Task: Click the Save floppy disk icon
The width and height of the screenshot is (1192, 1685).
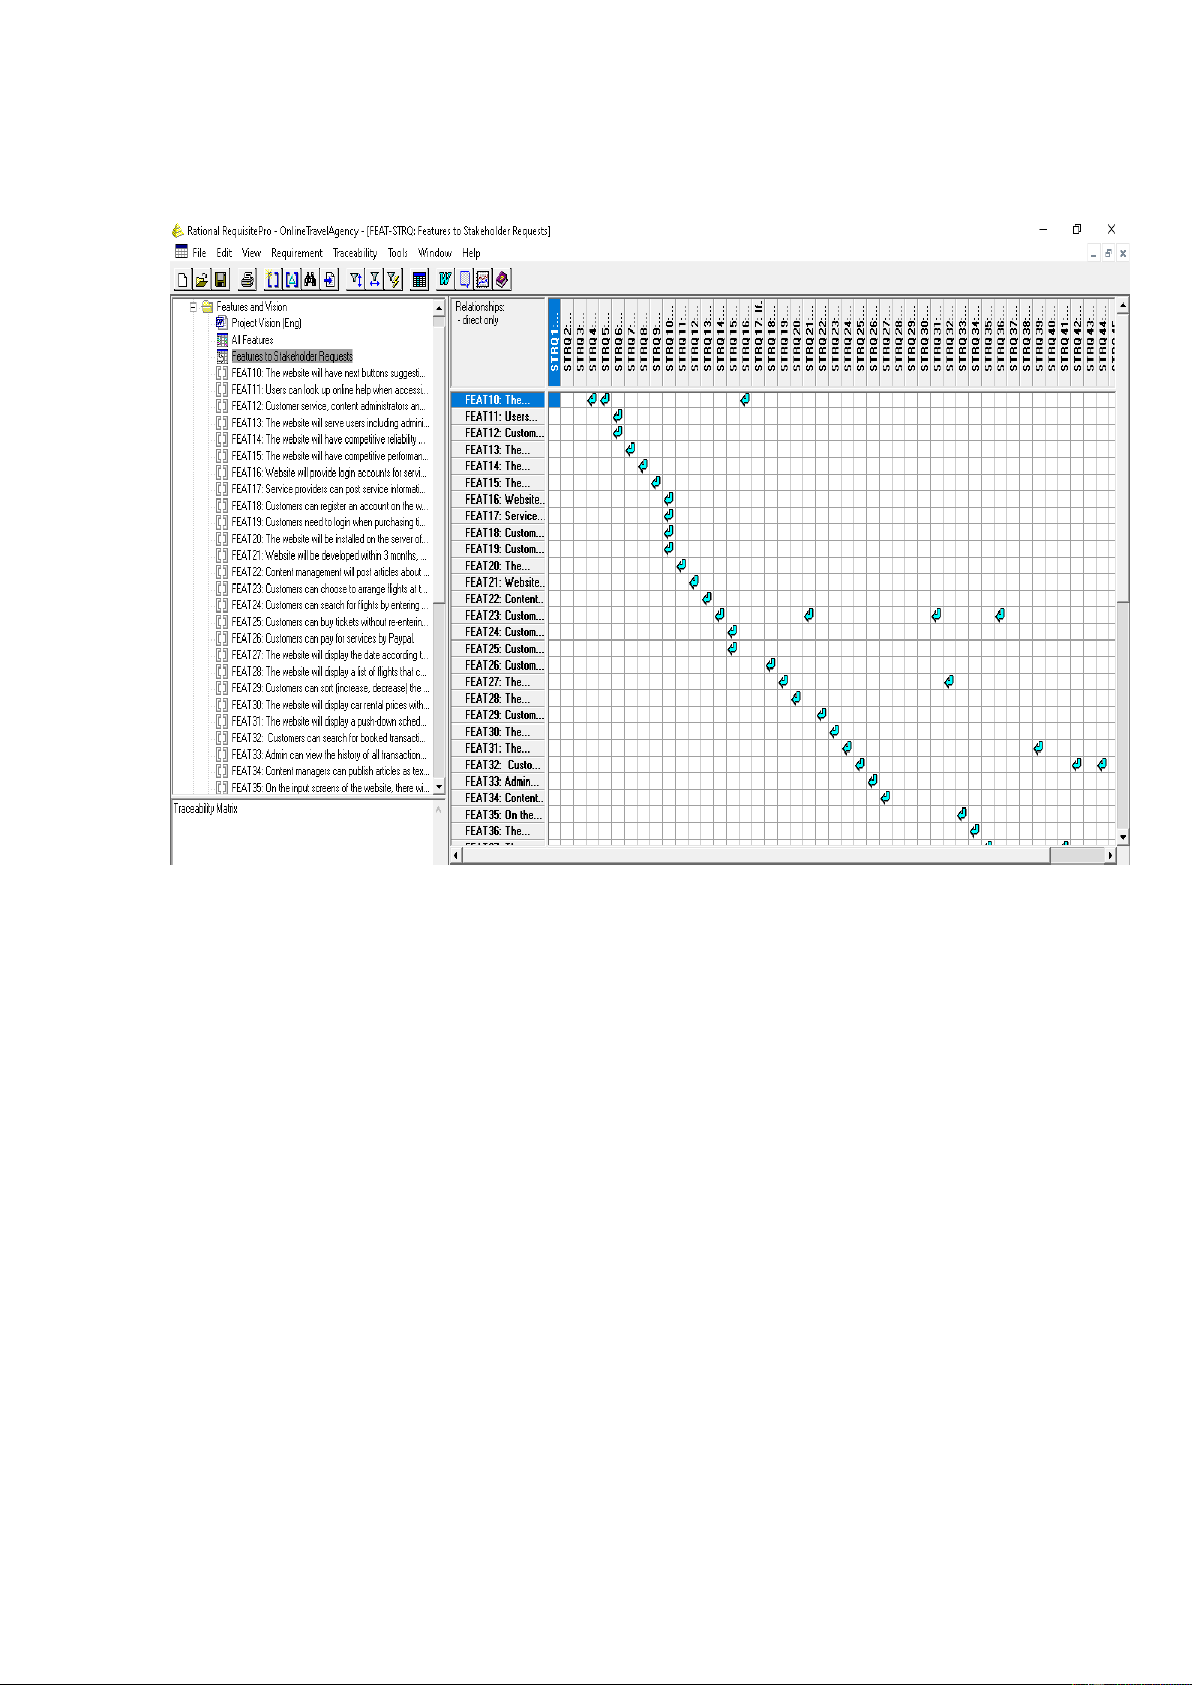Action: coord(221,280)
